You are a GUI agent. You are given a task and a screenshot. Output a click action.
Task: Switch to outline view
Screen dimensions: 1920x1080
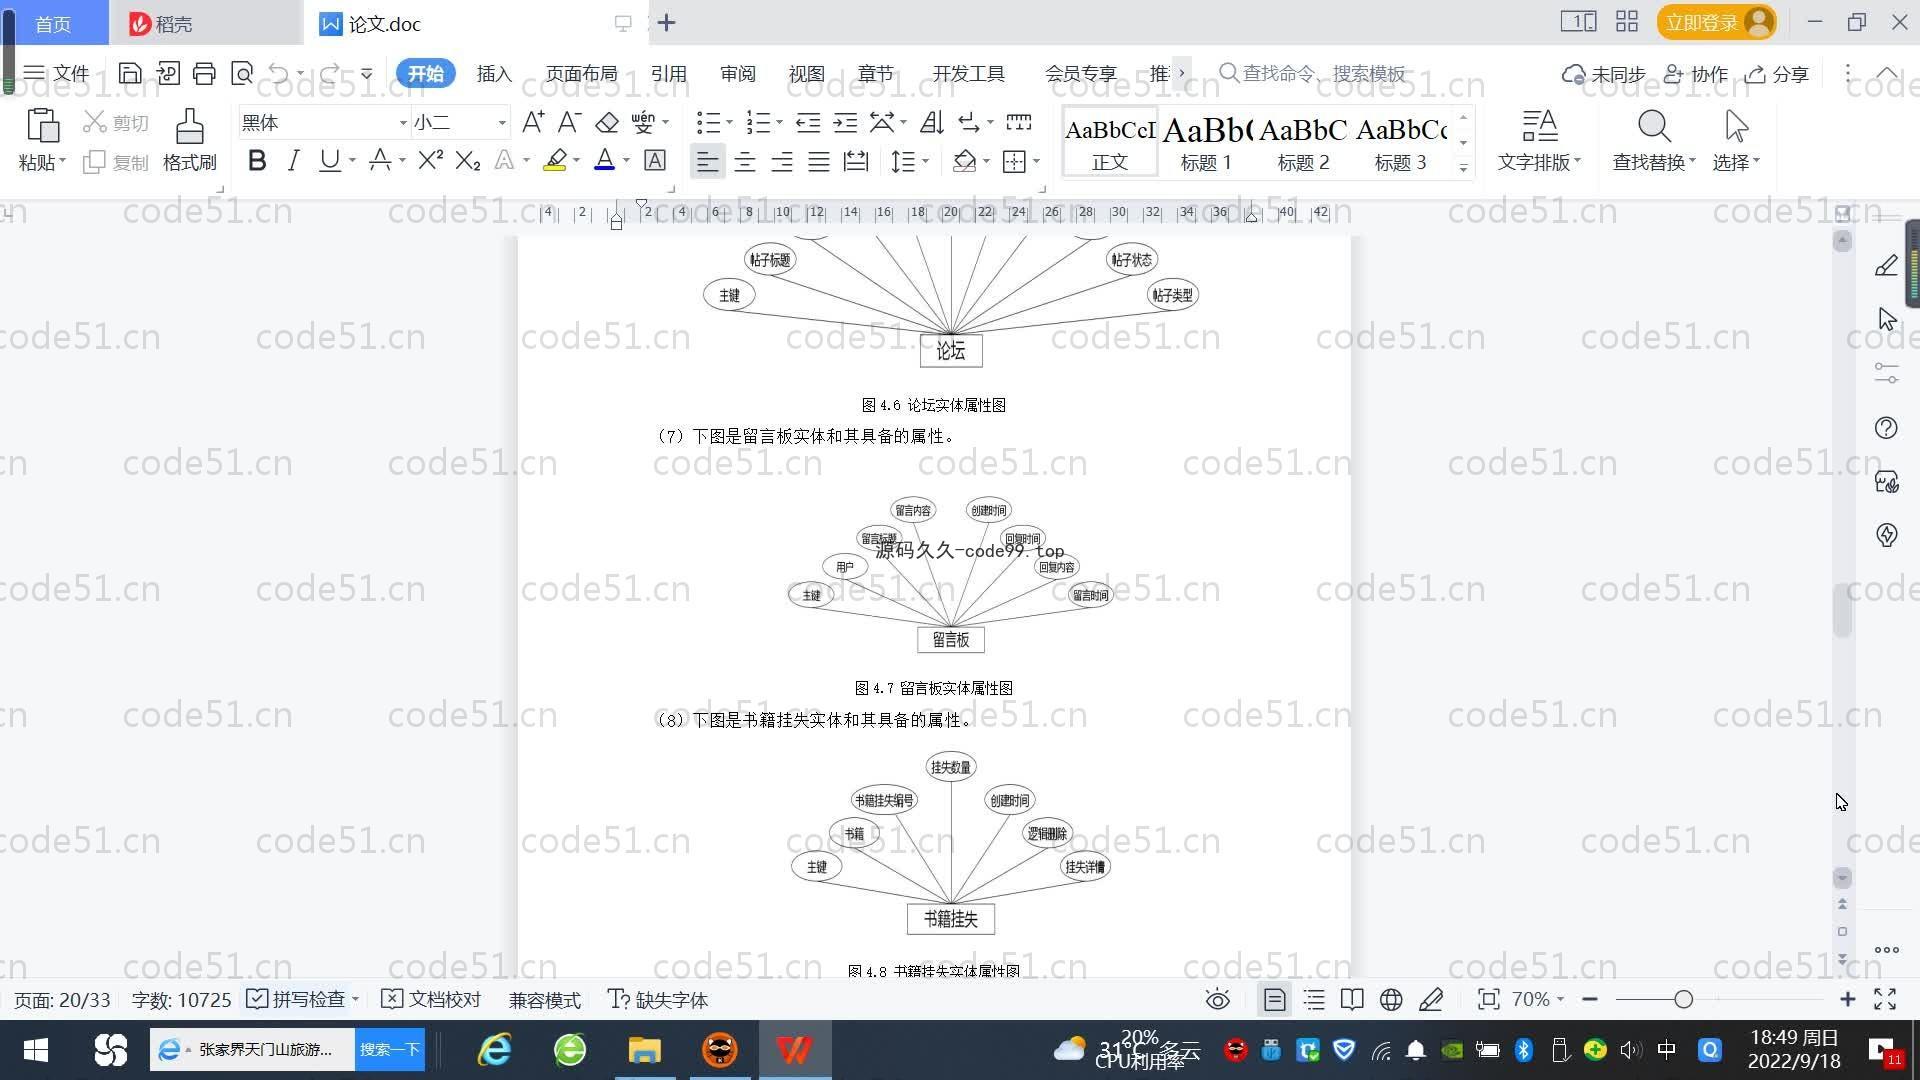pos(1314,999)
